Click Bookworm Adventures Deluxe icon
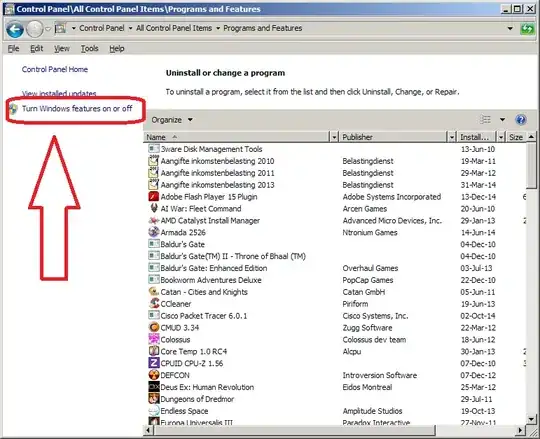Screen dimensions: 540x439 pyautogui.click(x=154, y=280)
